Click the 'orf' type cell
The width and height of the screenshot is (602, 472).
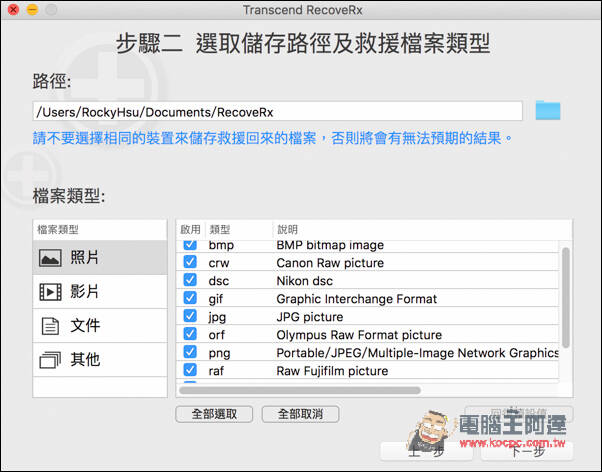tap(217, 335)
